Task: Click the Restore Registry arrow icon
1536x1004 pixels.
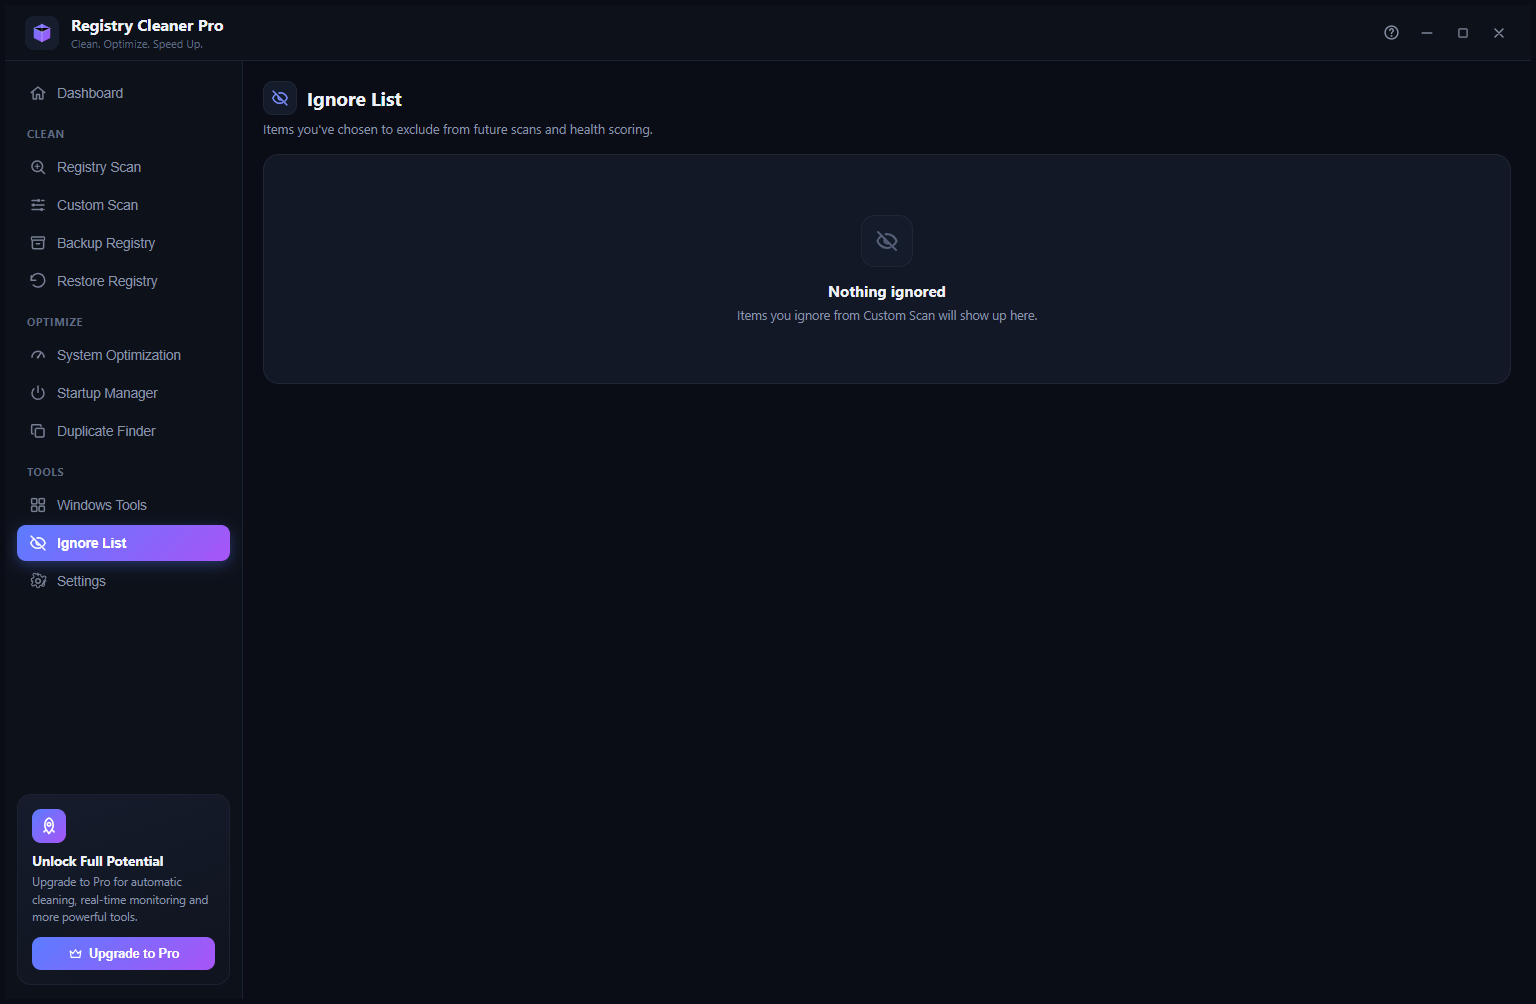Action: tap(38, 281)
